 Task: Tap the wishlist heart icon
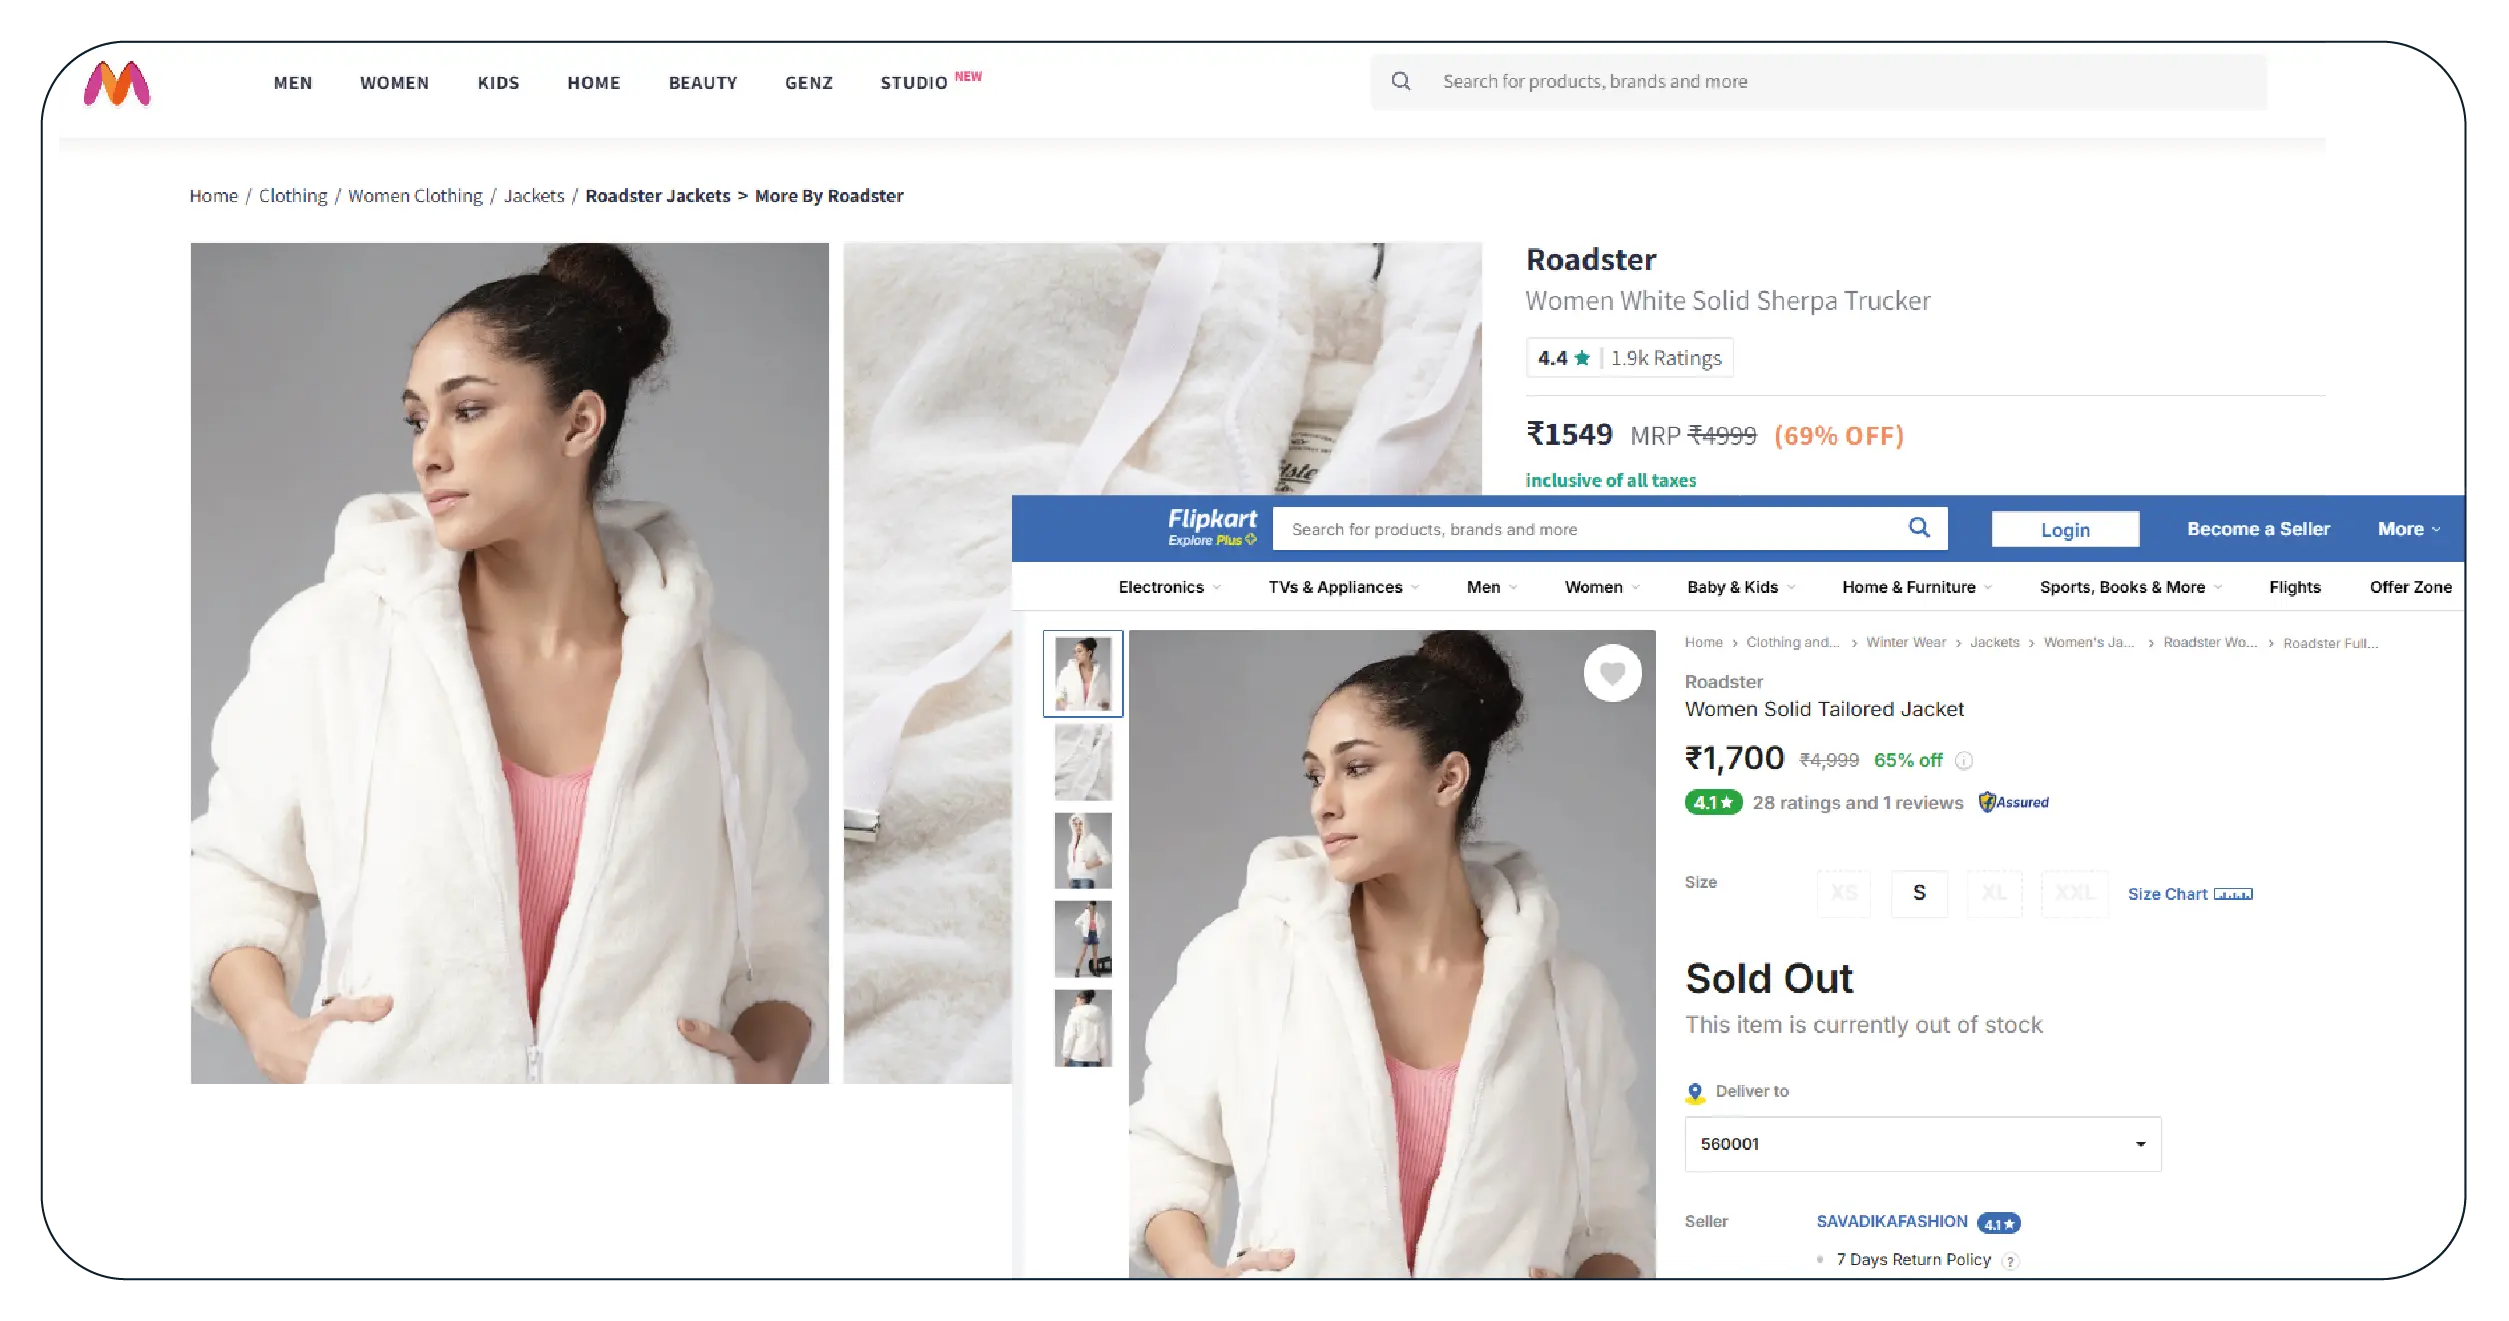1612,673
